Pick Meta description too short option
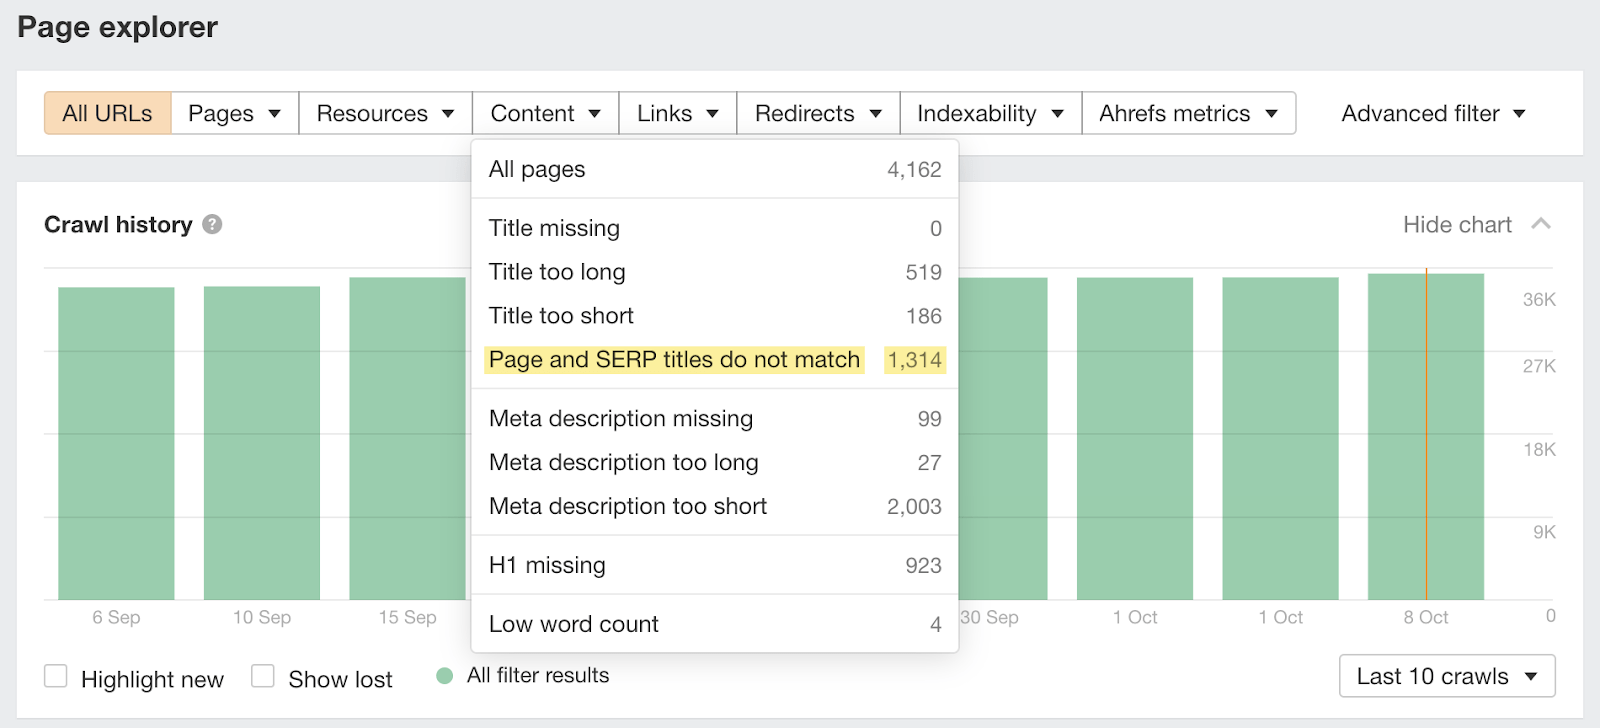 pos(628,507)
